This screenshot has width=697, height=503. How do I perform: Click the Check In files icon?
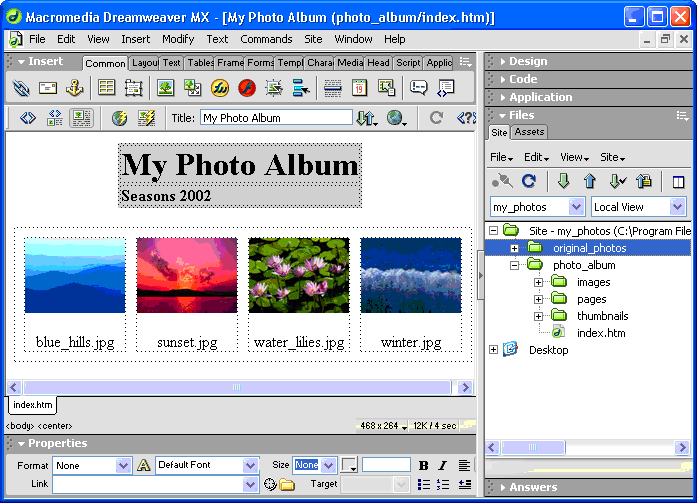click(x=644, y=181)
